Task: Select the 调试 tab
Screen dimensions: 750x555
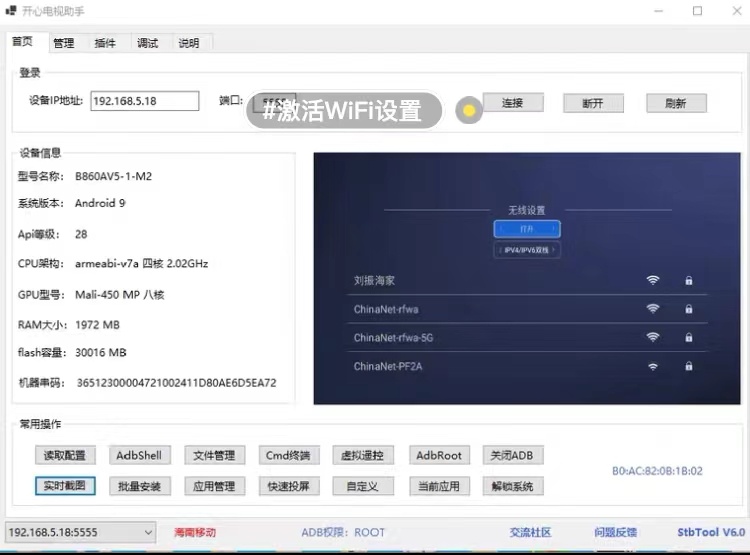Action: pos(147,43)
